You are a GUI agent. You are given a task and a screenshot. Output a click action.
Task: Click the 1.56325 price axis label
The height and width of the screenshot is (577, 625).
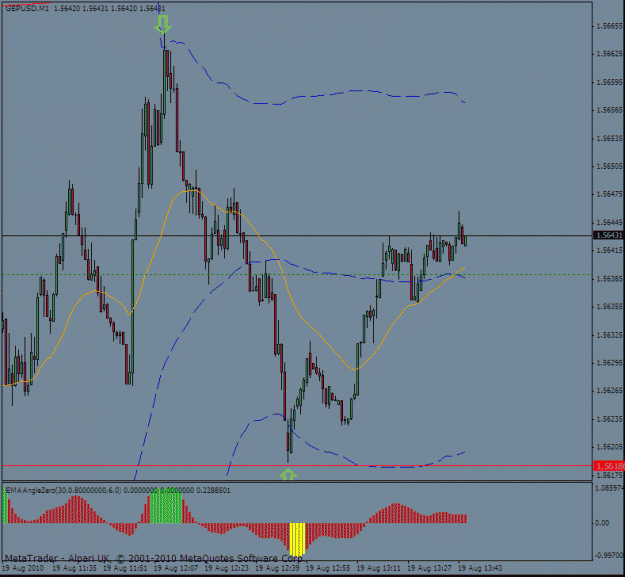point(609,335)
